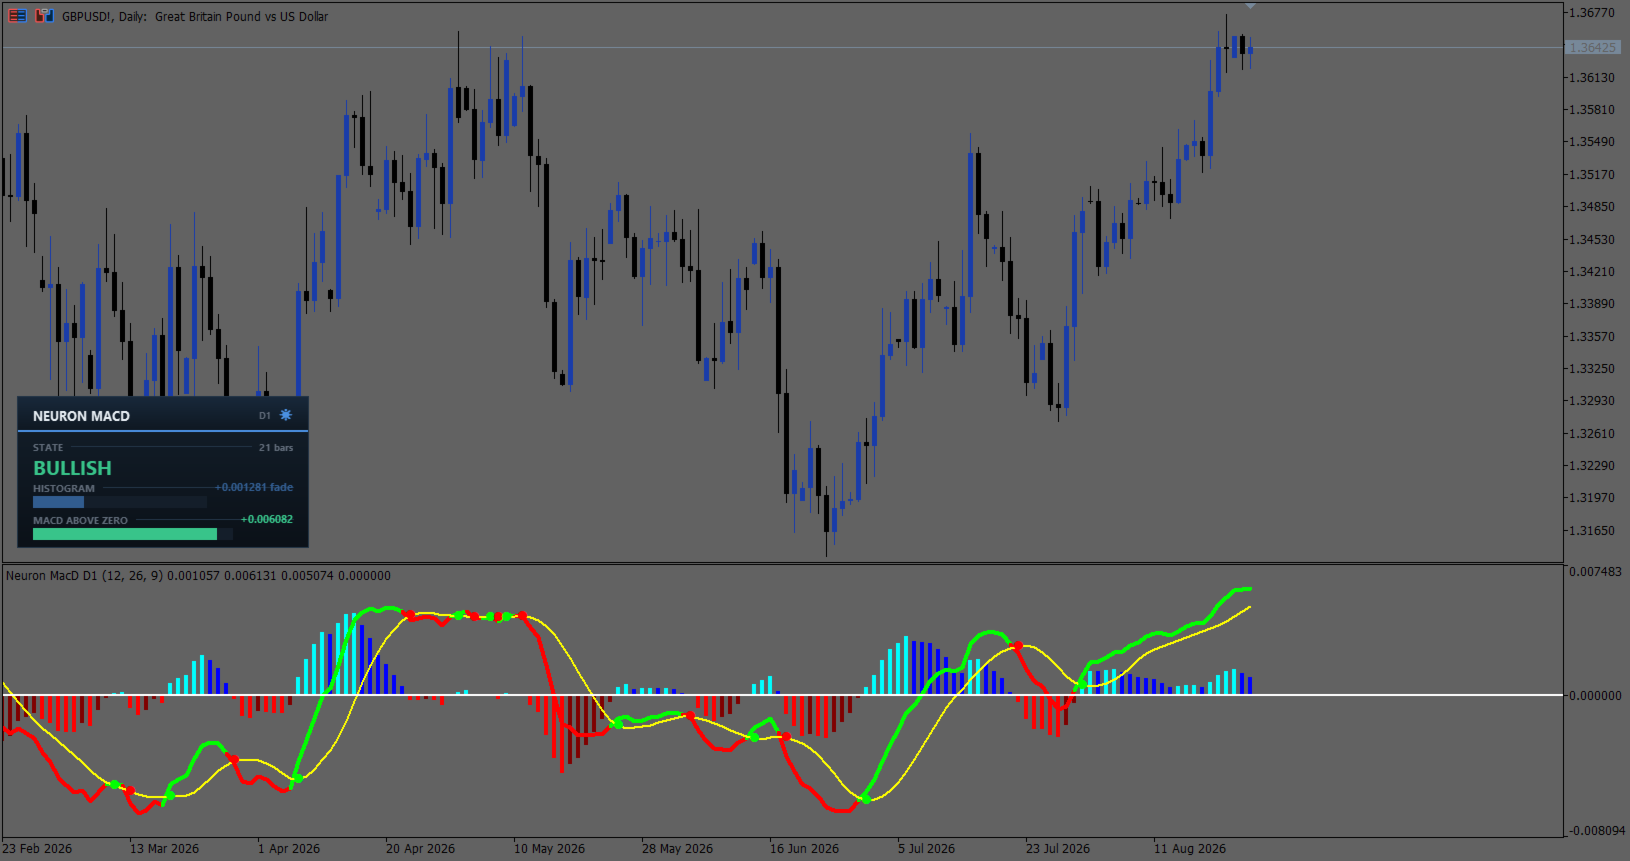This screenshot has height=861, width=1630.
Task: Click the 23 Feb 2026 date label
Action: pyautogui.click(x=37, y=849)
